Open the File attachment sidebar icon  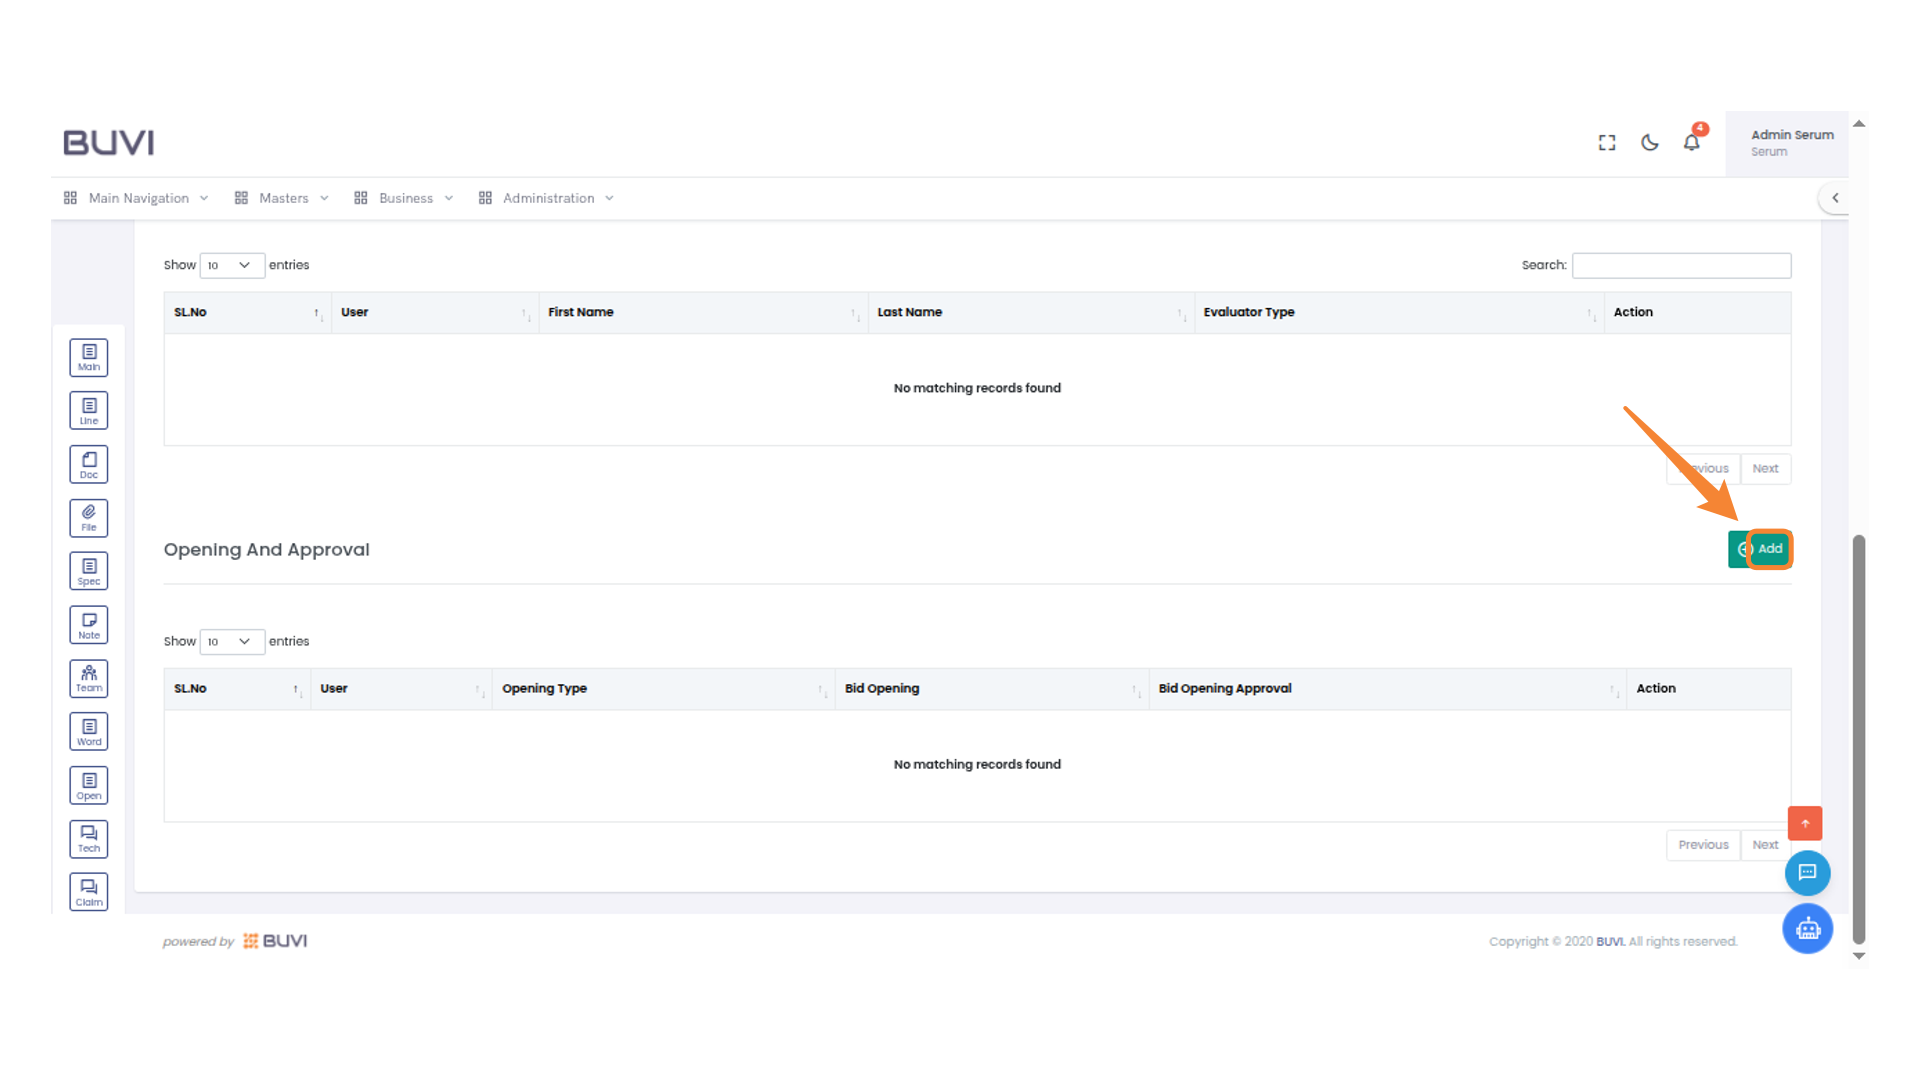click(x=89, y=517)
